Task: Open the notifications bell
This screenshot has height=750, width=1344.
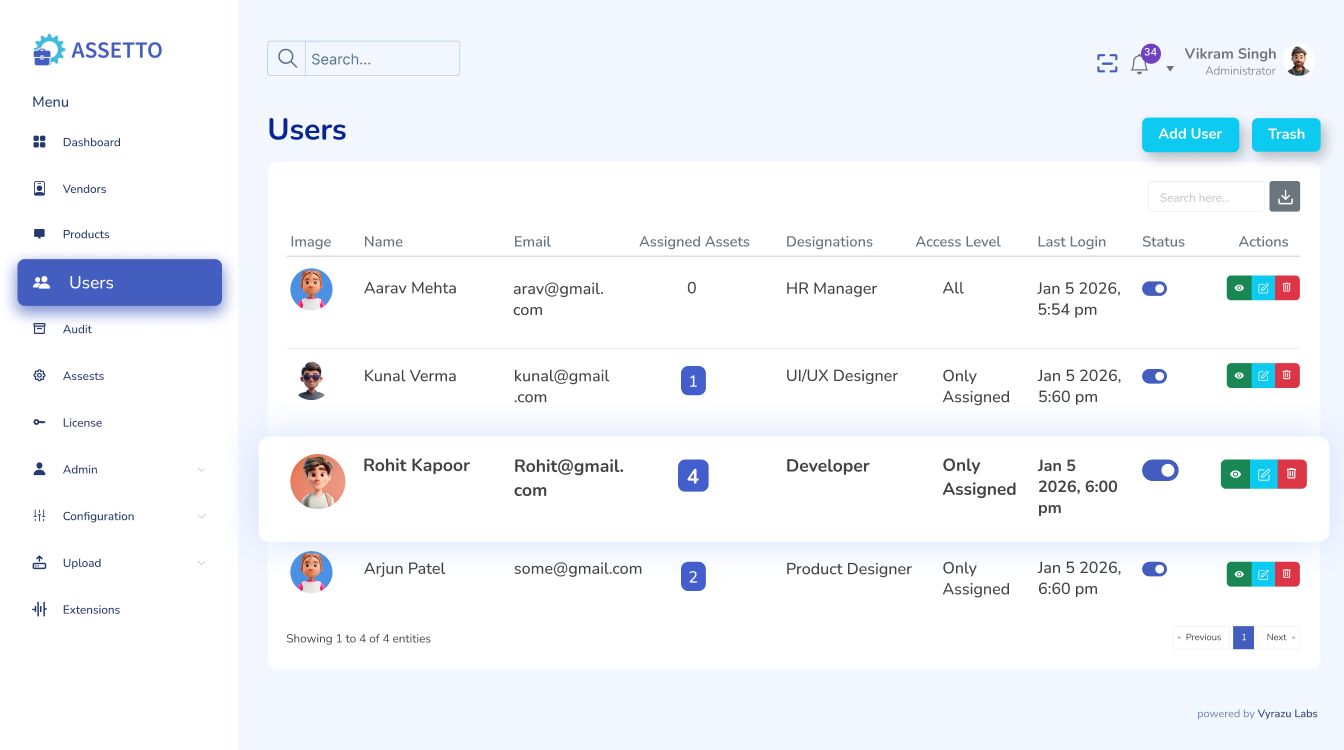Action: coord(1139,65)
